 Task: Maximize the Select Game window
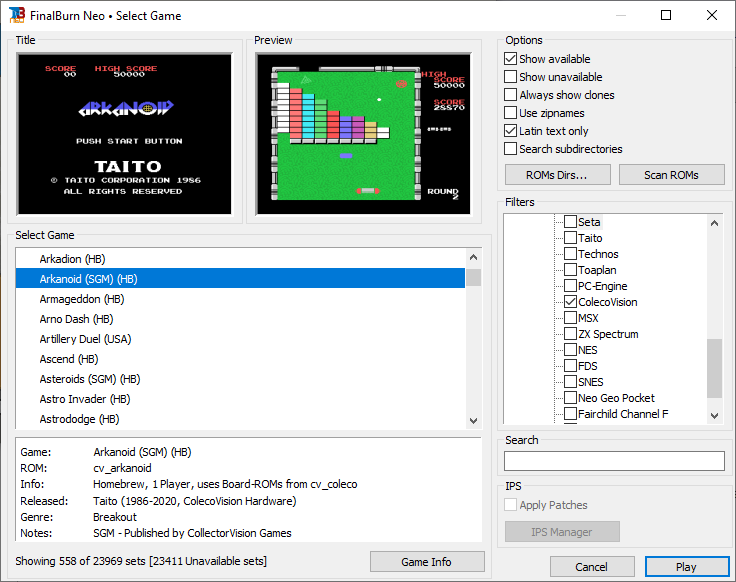click(666, 15)
